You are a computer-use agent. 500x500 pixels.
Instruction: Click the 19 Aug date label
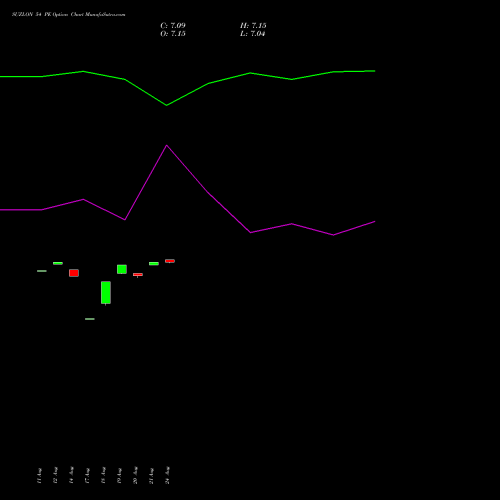tap(119, 475)
